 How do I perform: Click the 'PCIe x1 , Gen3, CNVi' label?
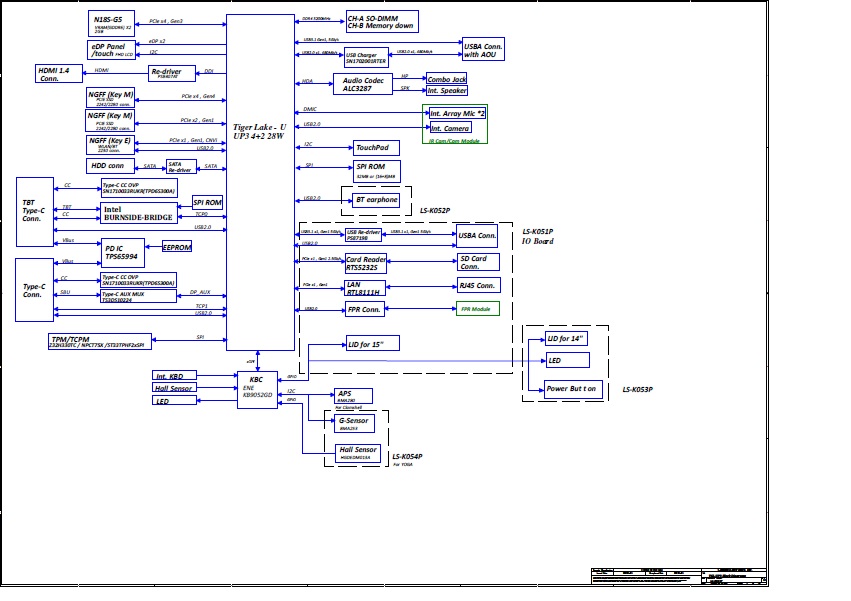click(193, 141)
